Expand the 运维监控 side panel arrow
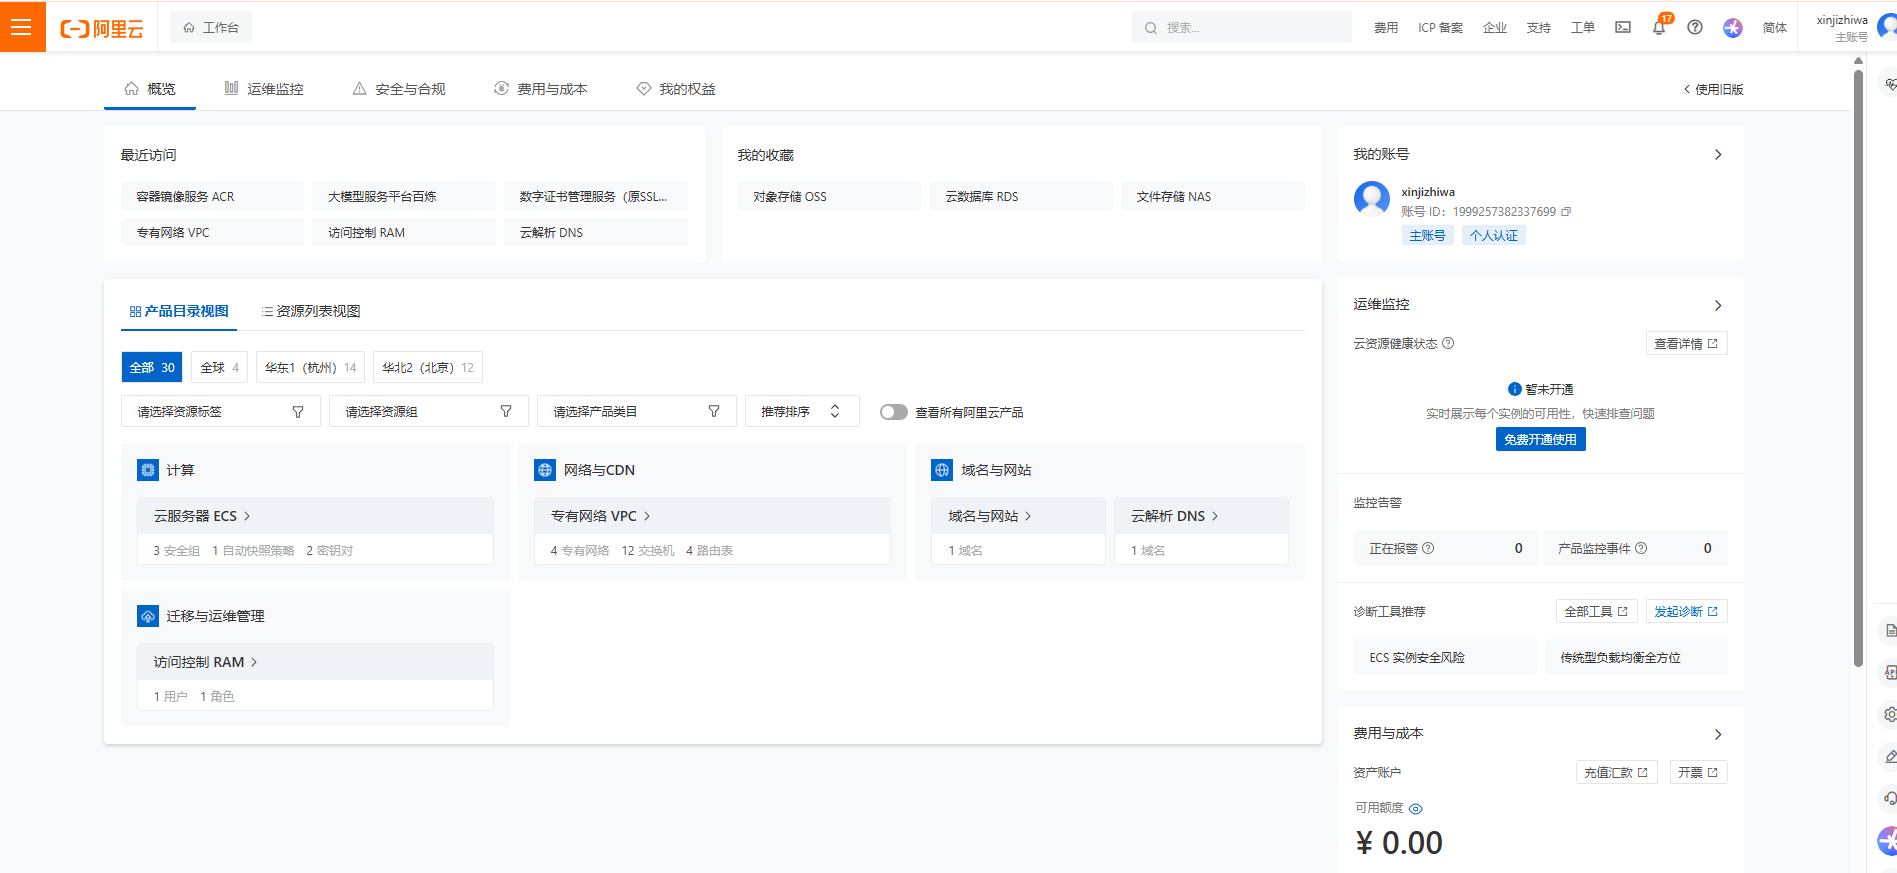Image resolution: width=1897 pixels, height=873 pixels. (1718, 305)
